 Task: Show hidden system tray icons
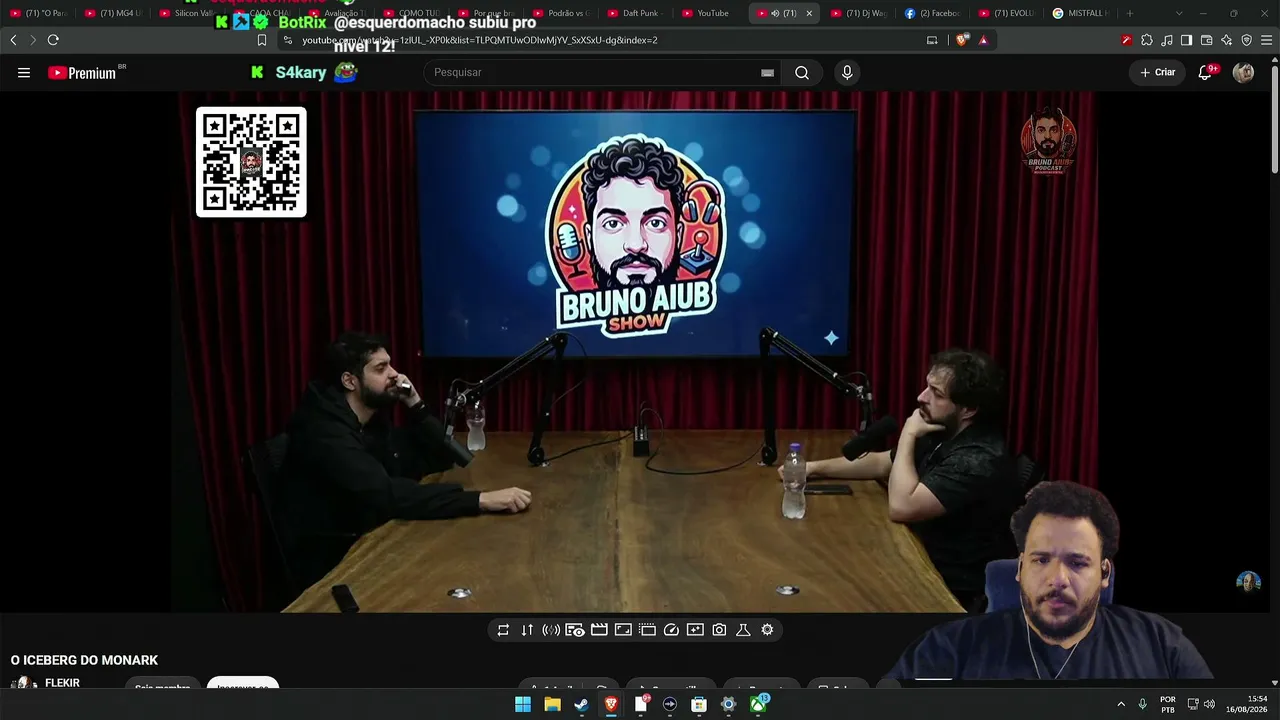coord(1121,705)
